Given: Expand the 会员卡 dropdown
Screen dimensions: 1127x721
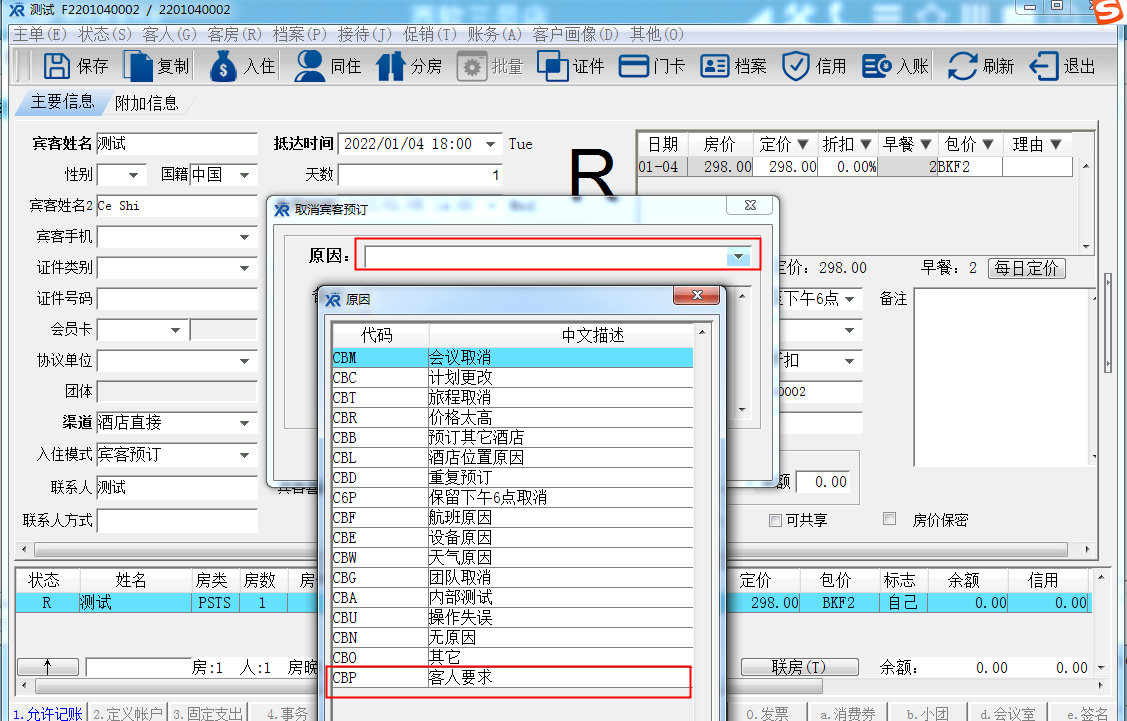Looking at the screenshot, I should pos(175,330).
